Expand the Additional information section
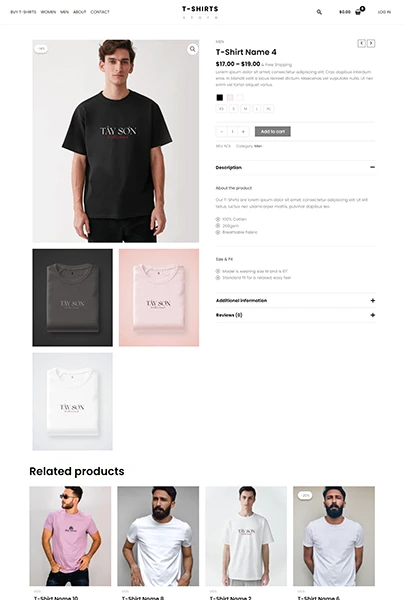Image resolution: width=404 pixels, height=600 pixels. click(x=295, y=301)
